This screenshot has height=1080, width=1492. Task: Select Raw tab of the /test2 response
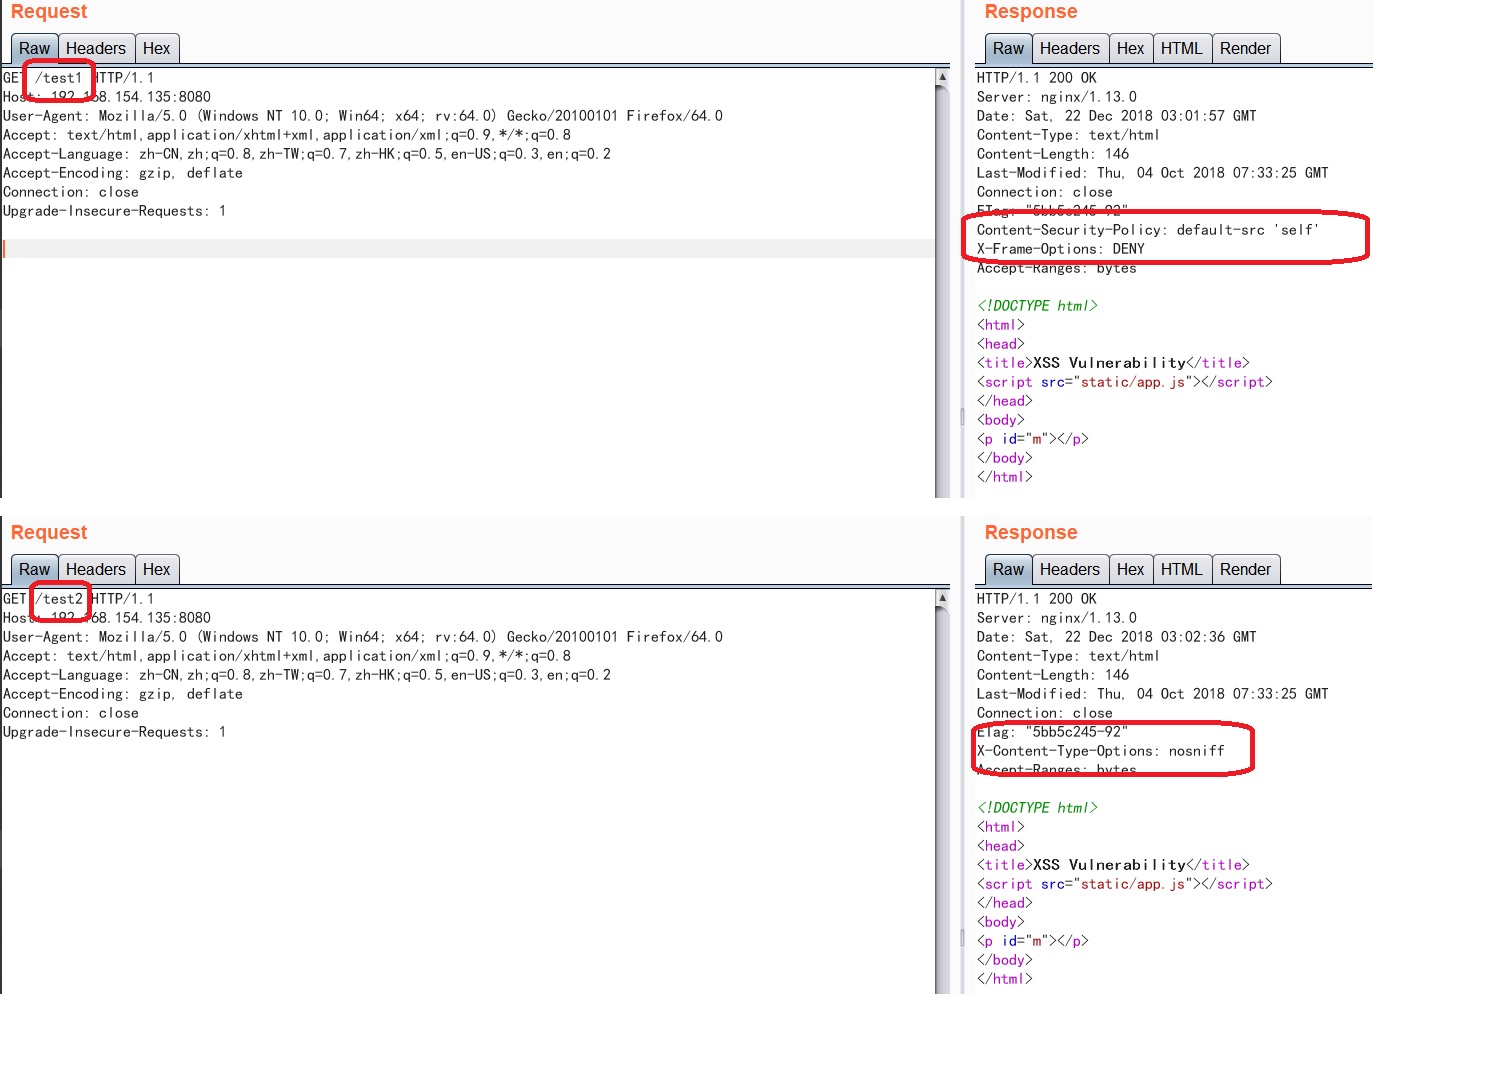point(1008,569)
